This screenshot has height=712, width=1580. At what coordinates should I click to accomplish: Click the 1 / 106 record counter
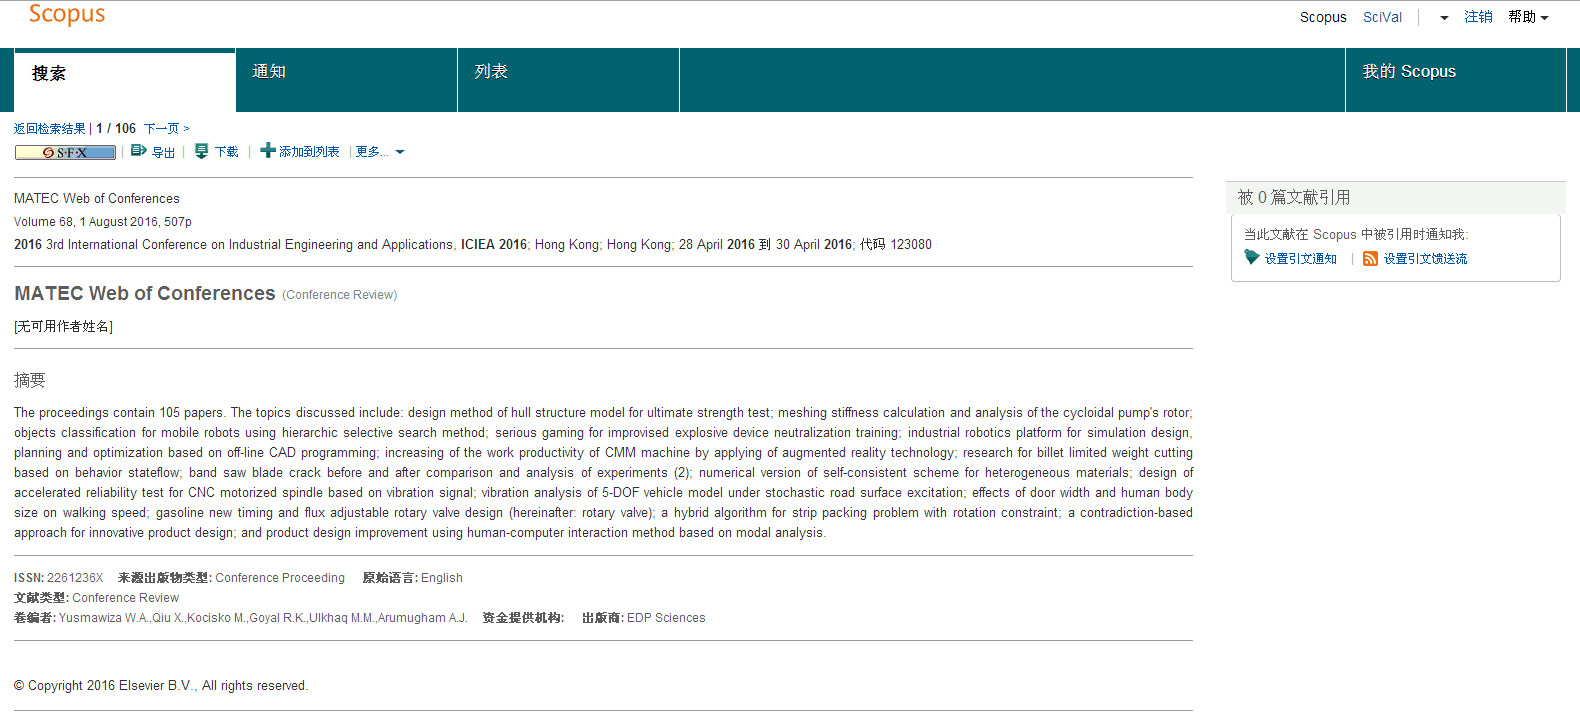point(116,129)
